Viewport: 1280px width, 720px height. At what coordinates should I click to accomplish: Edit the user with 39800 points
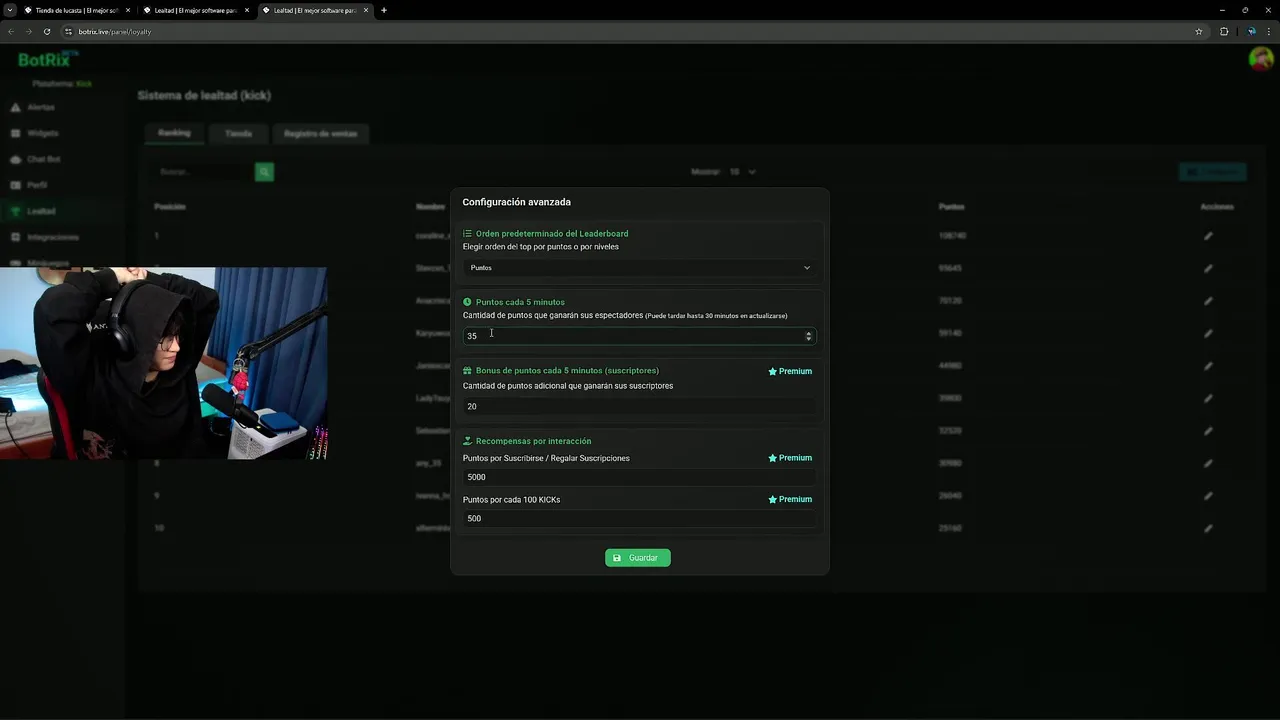tap(1208, 398)
